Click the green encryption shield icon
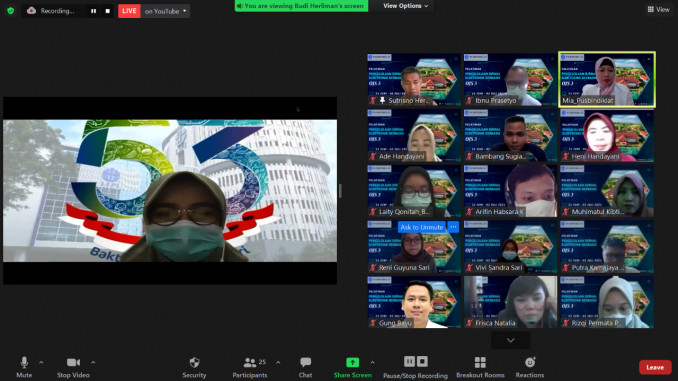The width and height of the screenshot is (678, 381). coord(10,11)
